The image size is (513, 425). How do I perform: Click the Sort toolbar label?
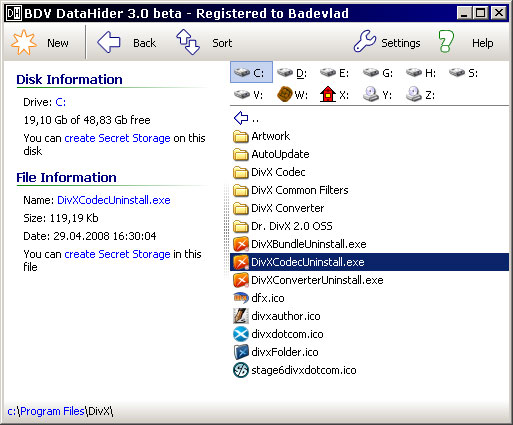click(222, 43)
